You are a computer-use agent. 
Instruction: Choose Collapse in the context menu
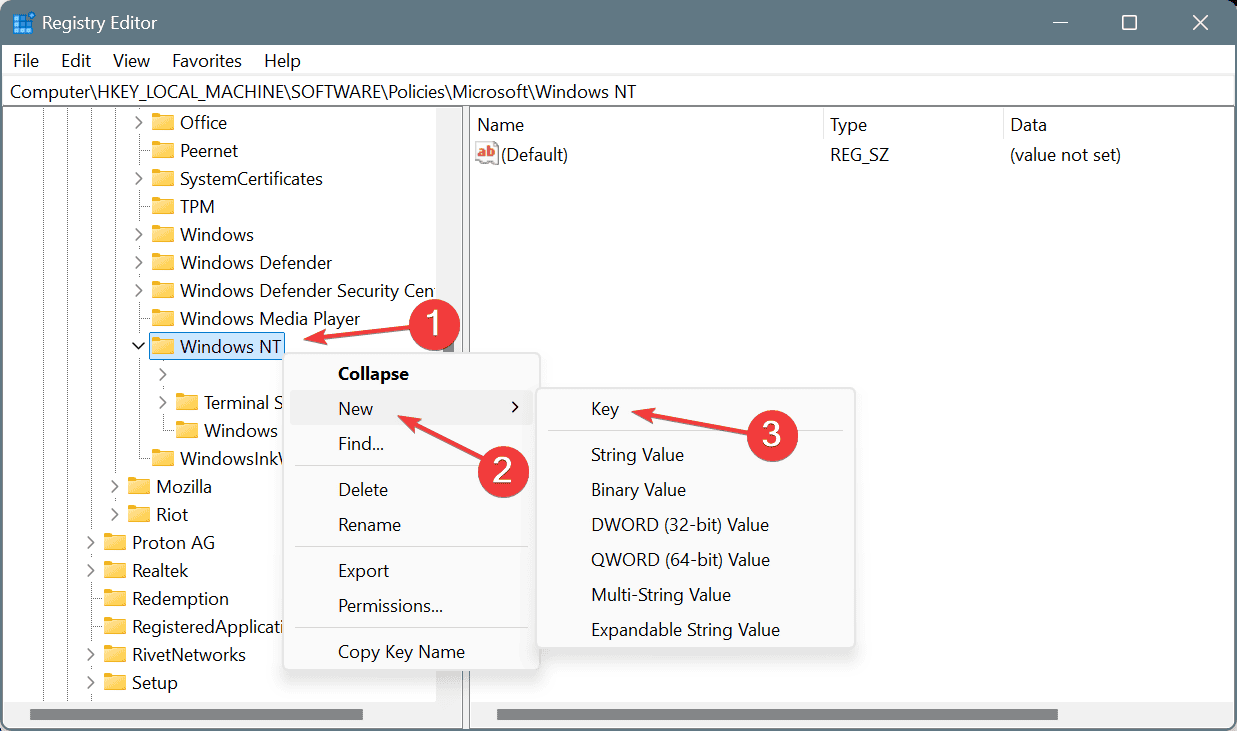point(411,373)
